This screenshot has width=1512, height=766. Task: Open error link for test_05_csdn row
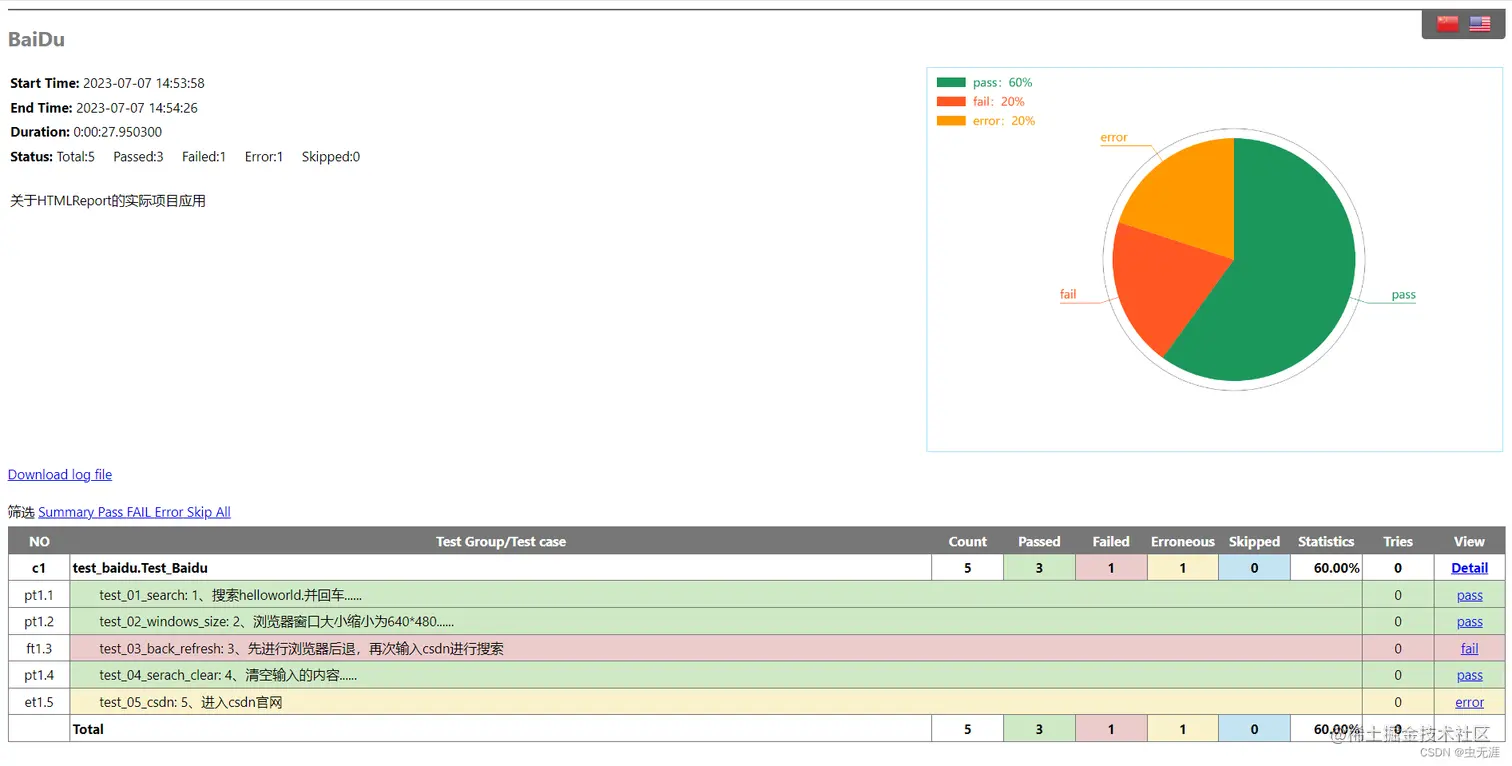[1469, 702]
